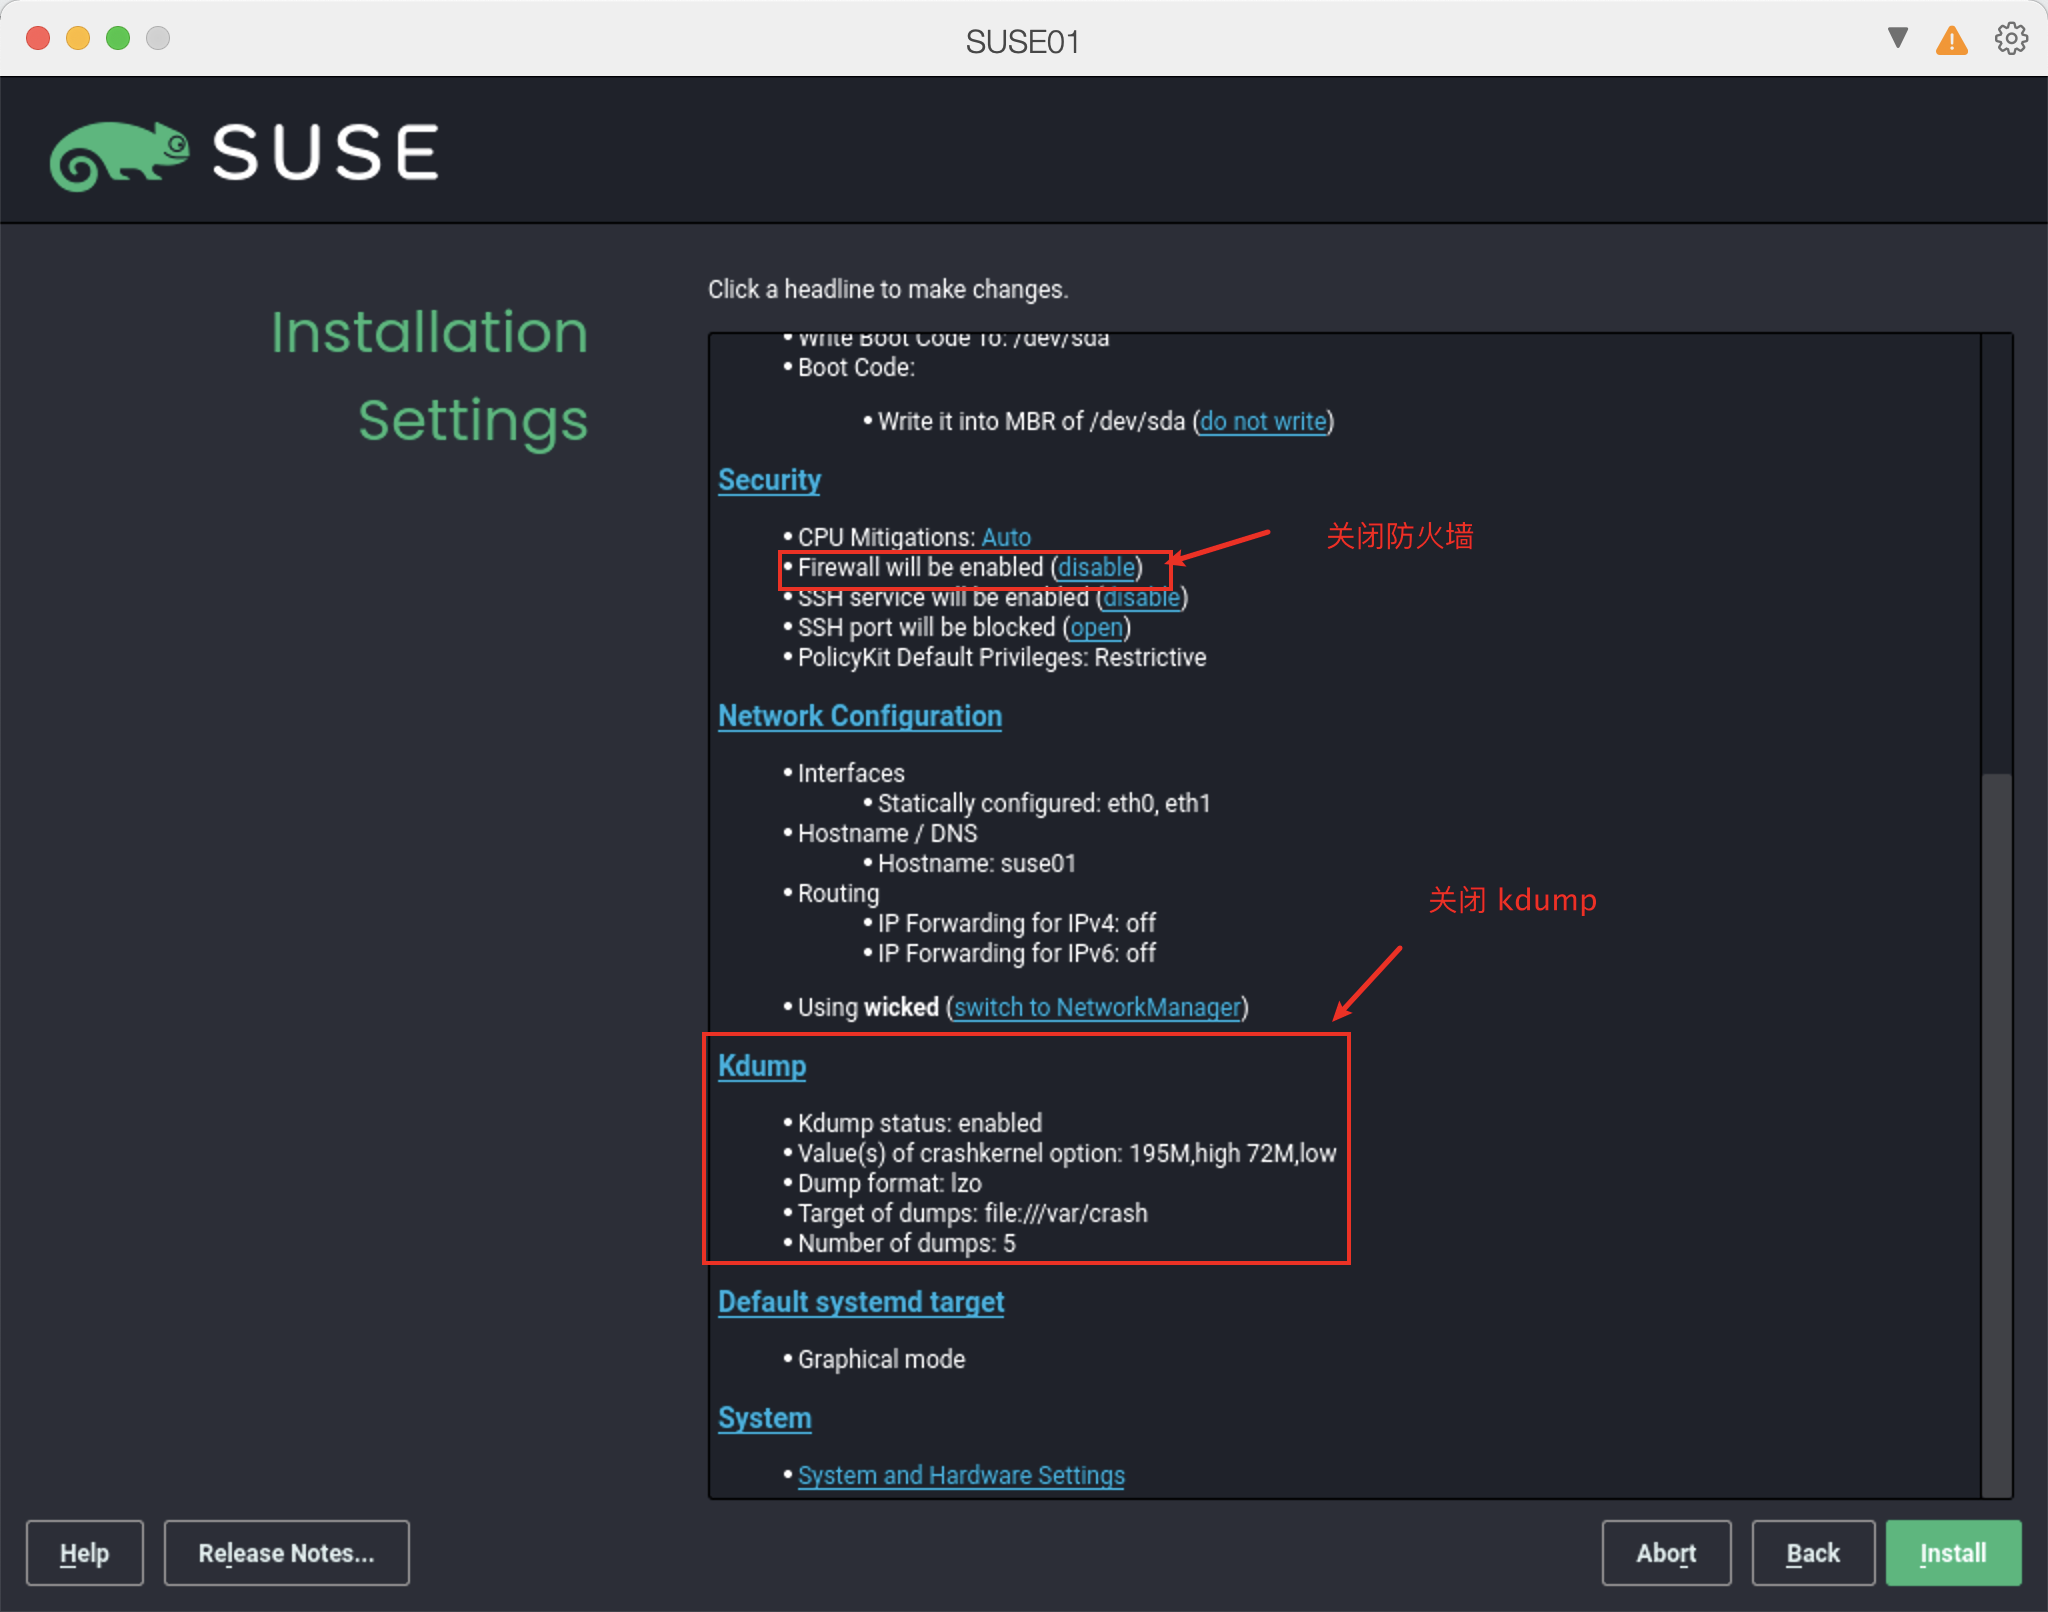The height and width of the screenshot is (1612, 2048).
Task: Disable SSH service via its link
Action: coord(1141,598)
